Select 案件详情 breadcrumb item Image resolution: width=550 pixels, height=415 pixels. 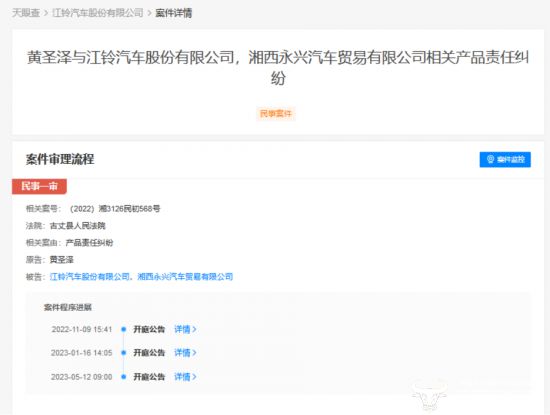point(174,13)
